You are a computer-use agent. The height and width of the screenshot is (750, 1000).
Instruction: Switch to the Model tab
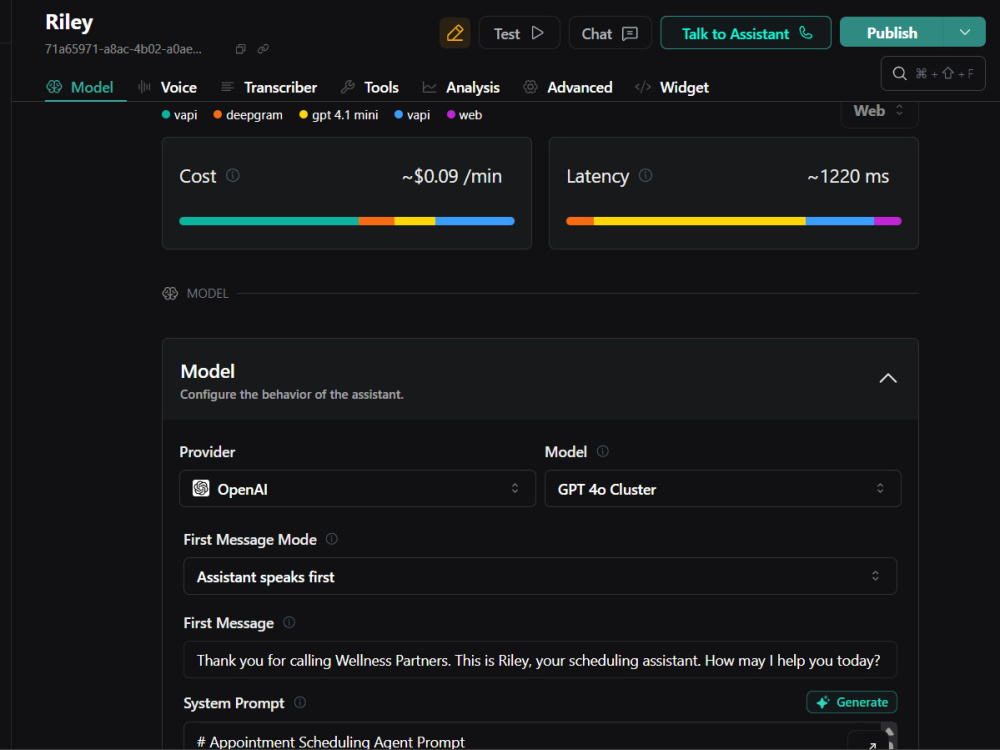[x=80, y=87]
